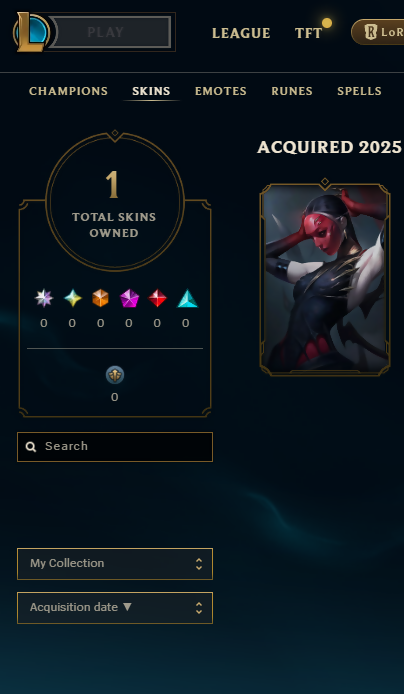Click the white-purple Transcendent gem icon
The image size is (404, 694).
[44, 298]
